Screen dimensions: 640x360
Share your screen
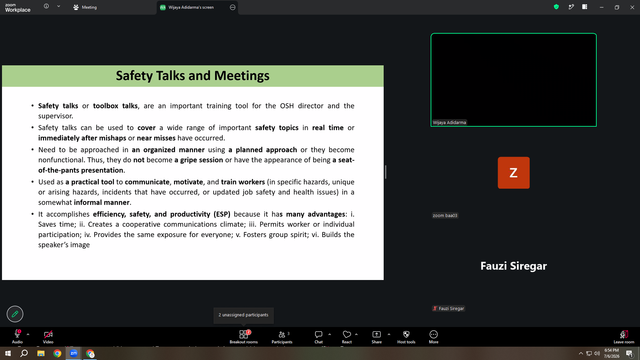[x=376, y=336]
